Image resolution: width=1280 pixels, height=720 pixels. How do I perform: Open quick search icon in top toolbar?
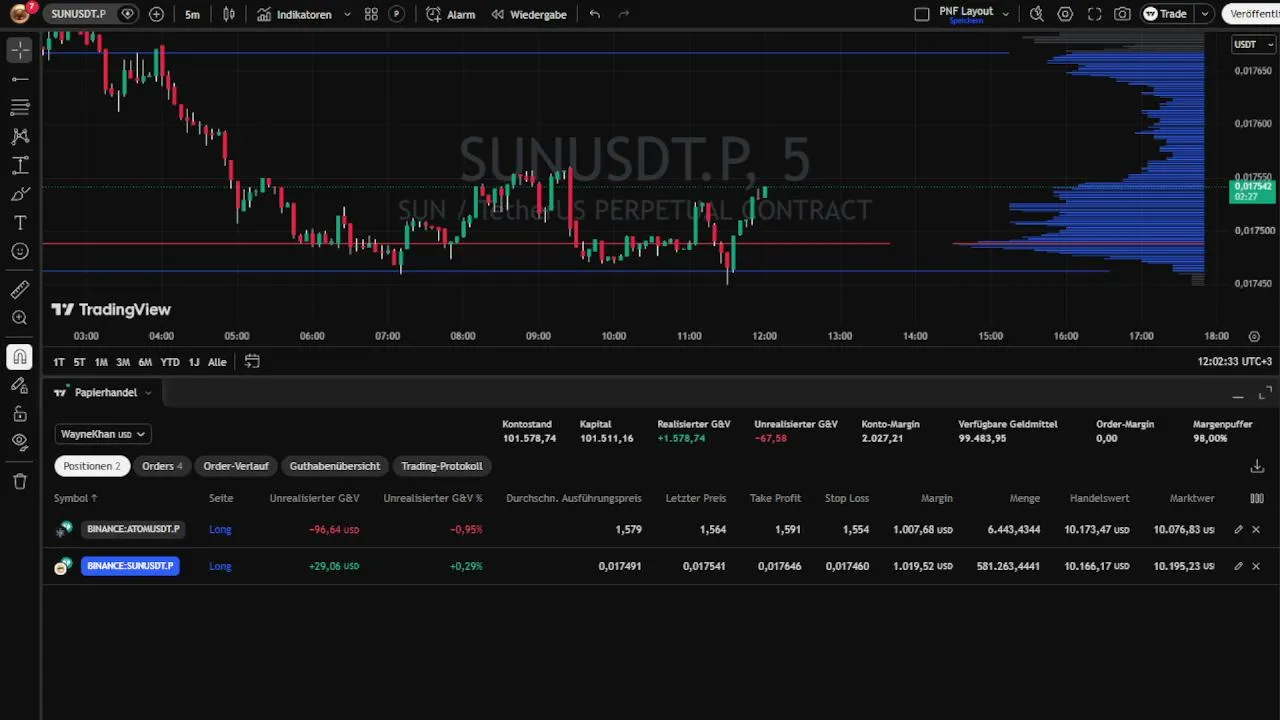pos(1037,14)
